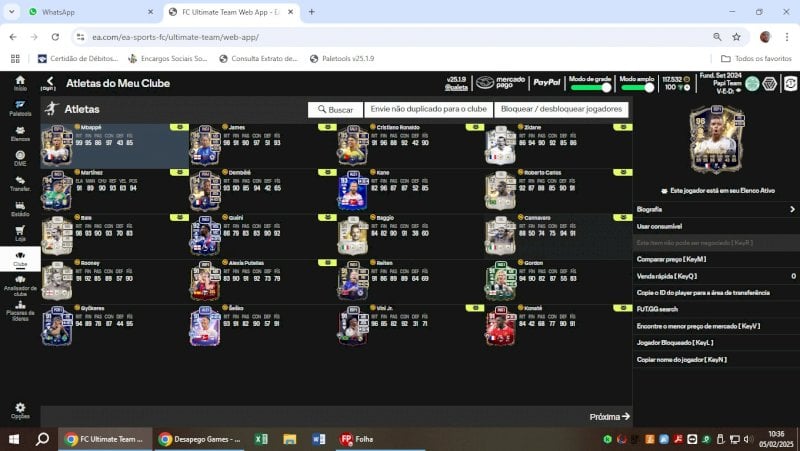This screenshot has width=800, height=451.
Task: Open the Paletools sidebar icon
Action: pyautogui.click(x=20, y=108)
